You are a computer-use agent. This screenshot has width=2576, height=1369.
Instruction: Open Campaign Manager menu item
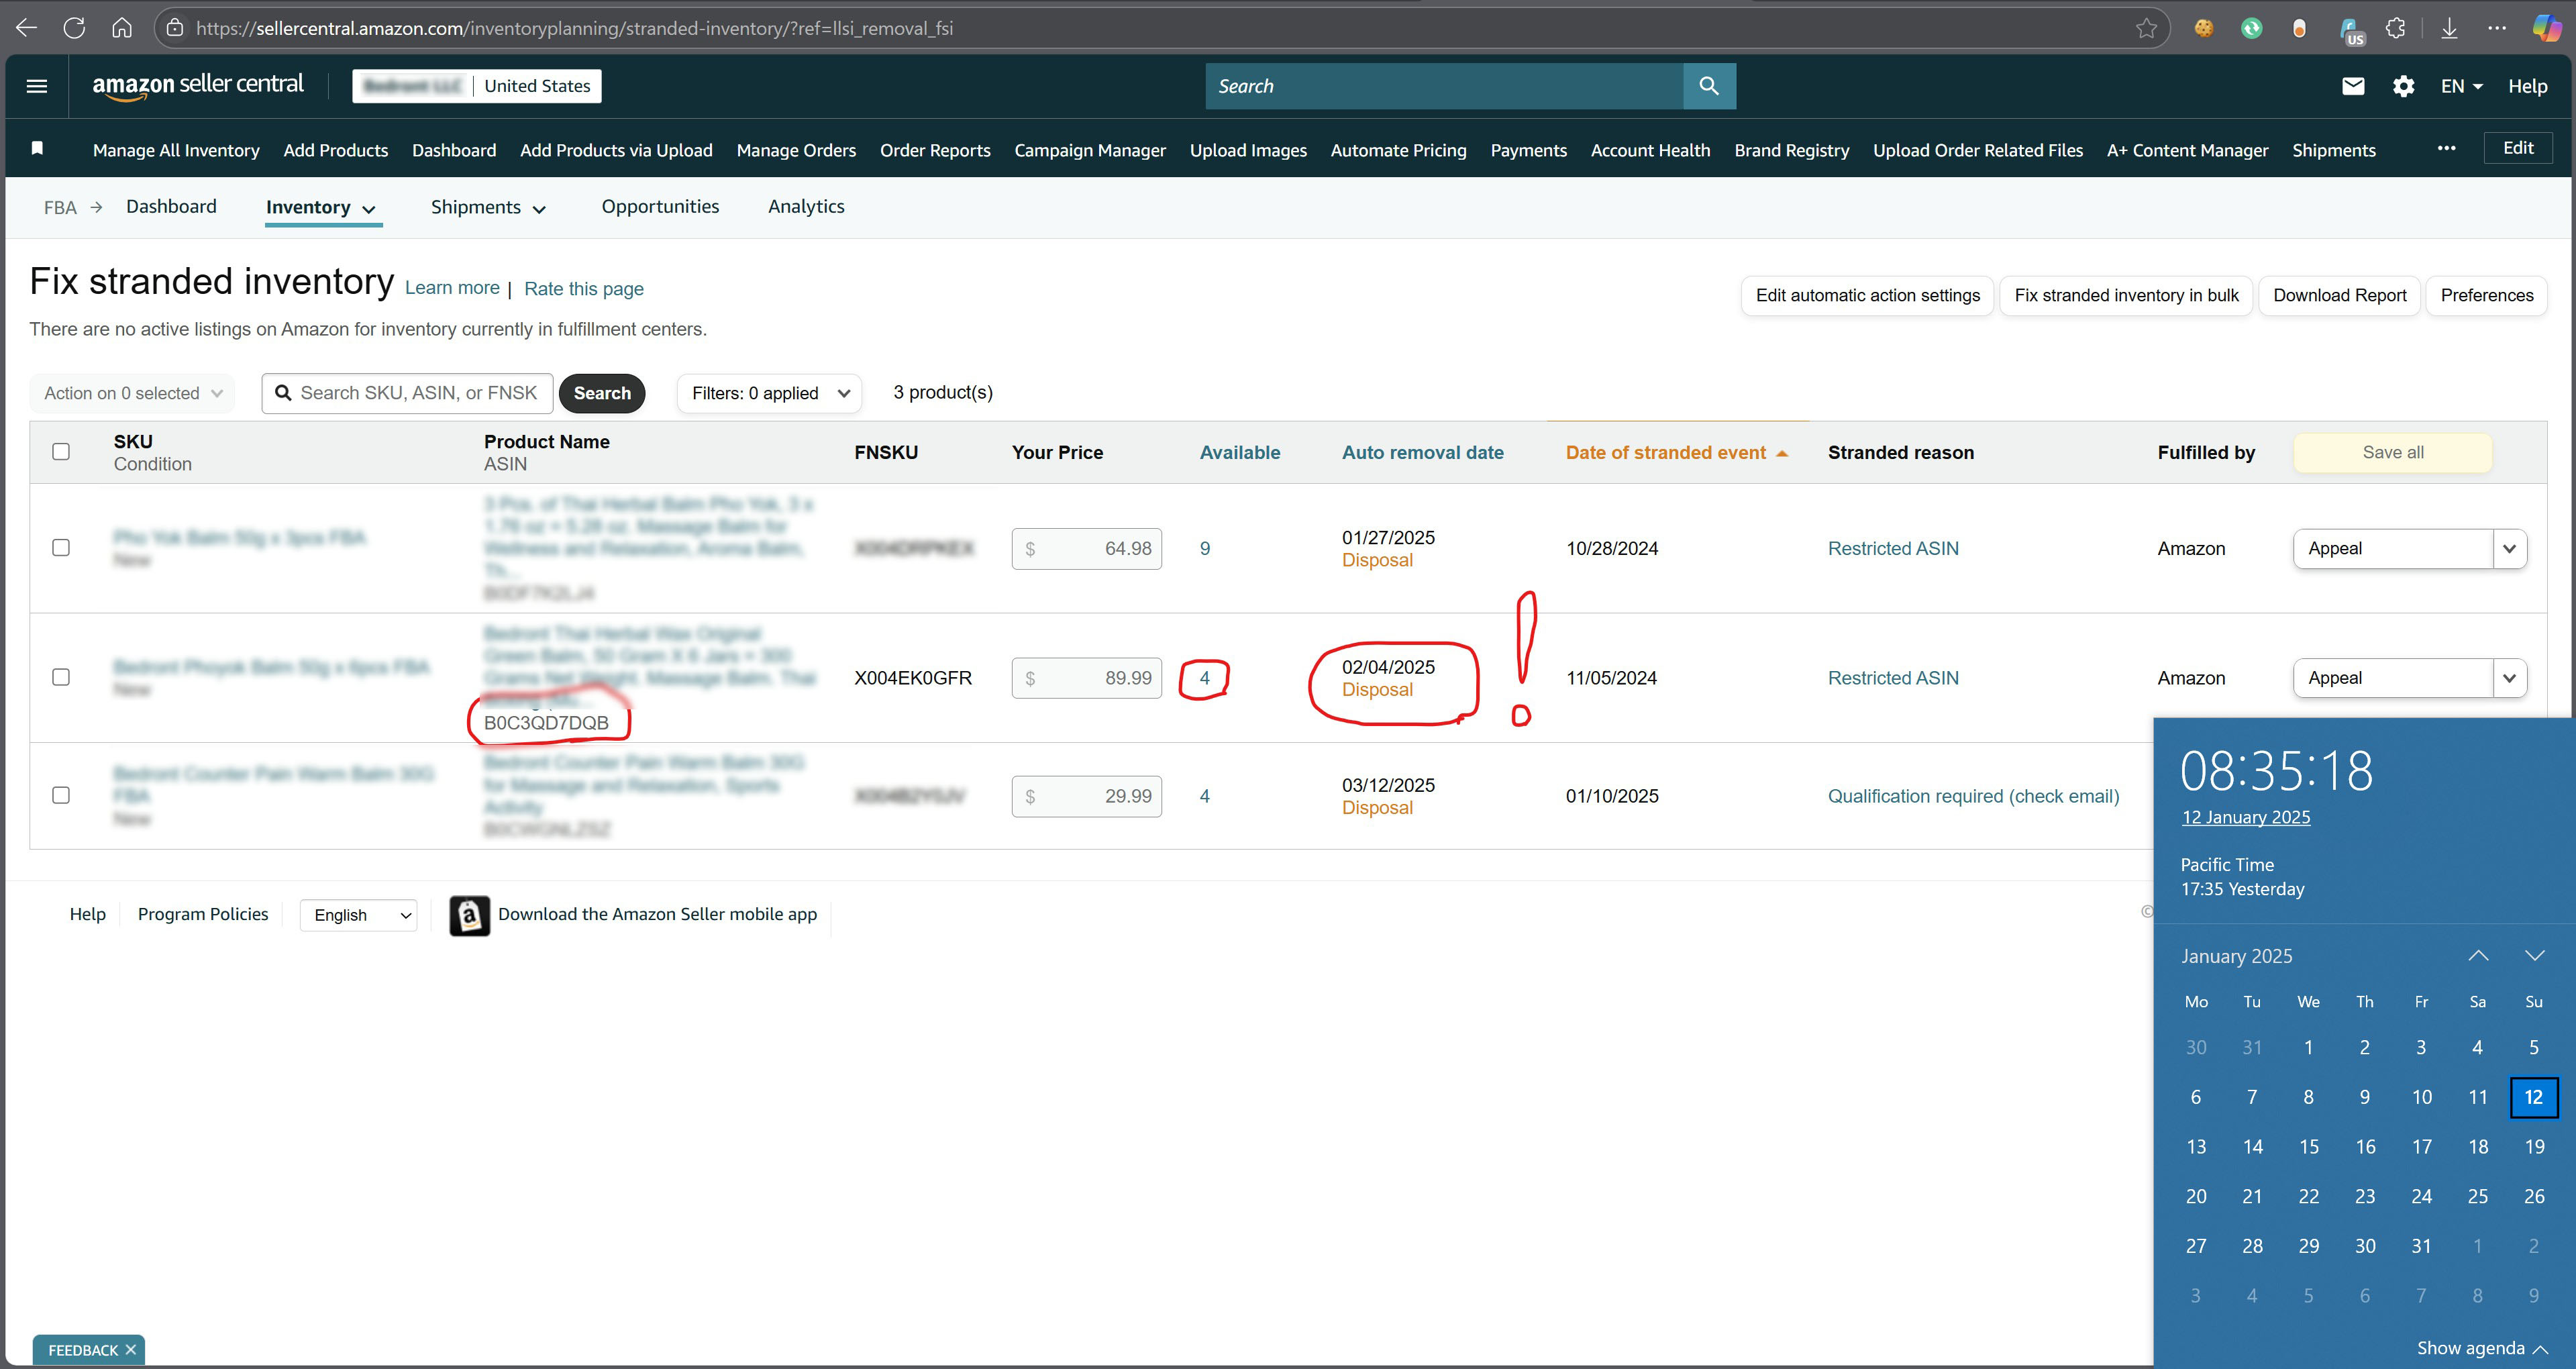1090,150
